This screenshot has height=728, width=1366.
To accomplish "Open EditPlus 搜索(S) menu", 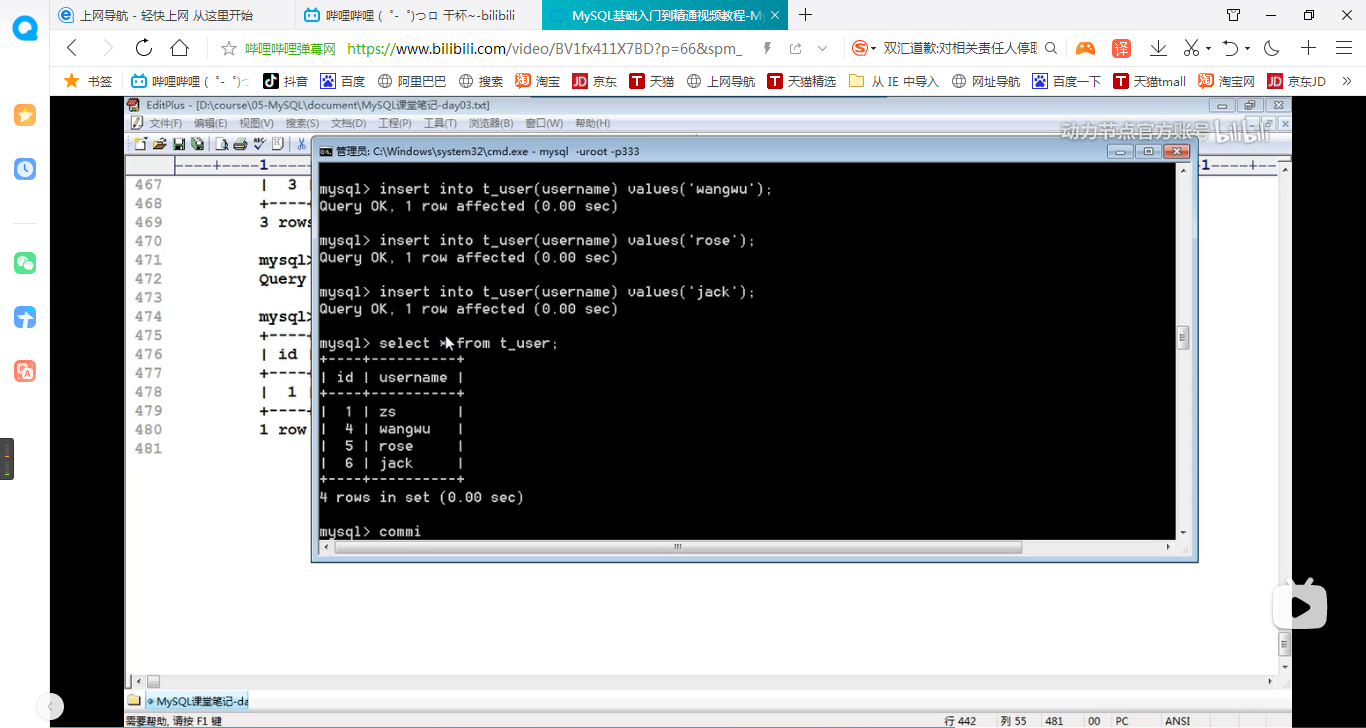I will tap(302, 123).
